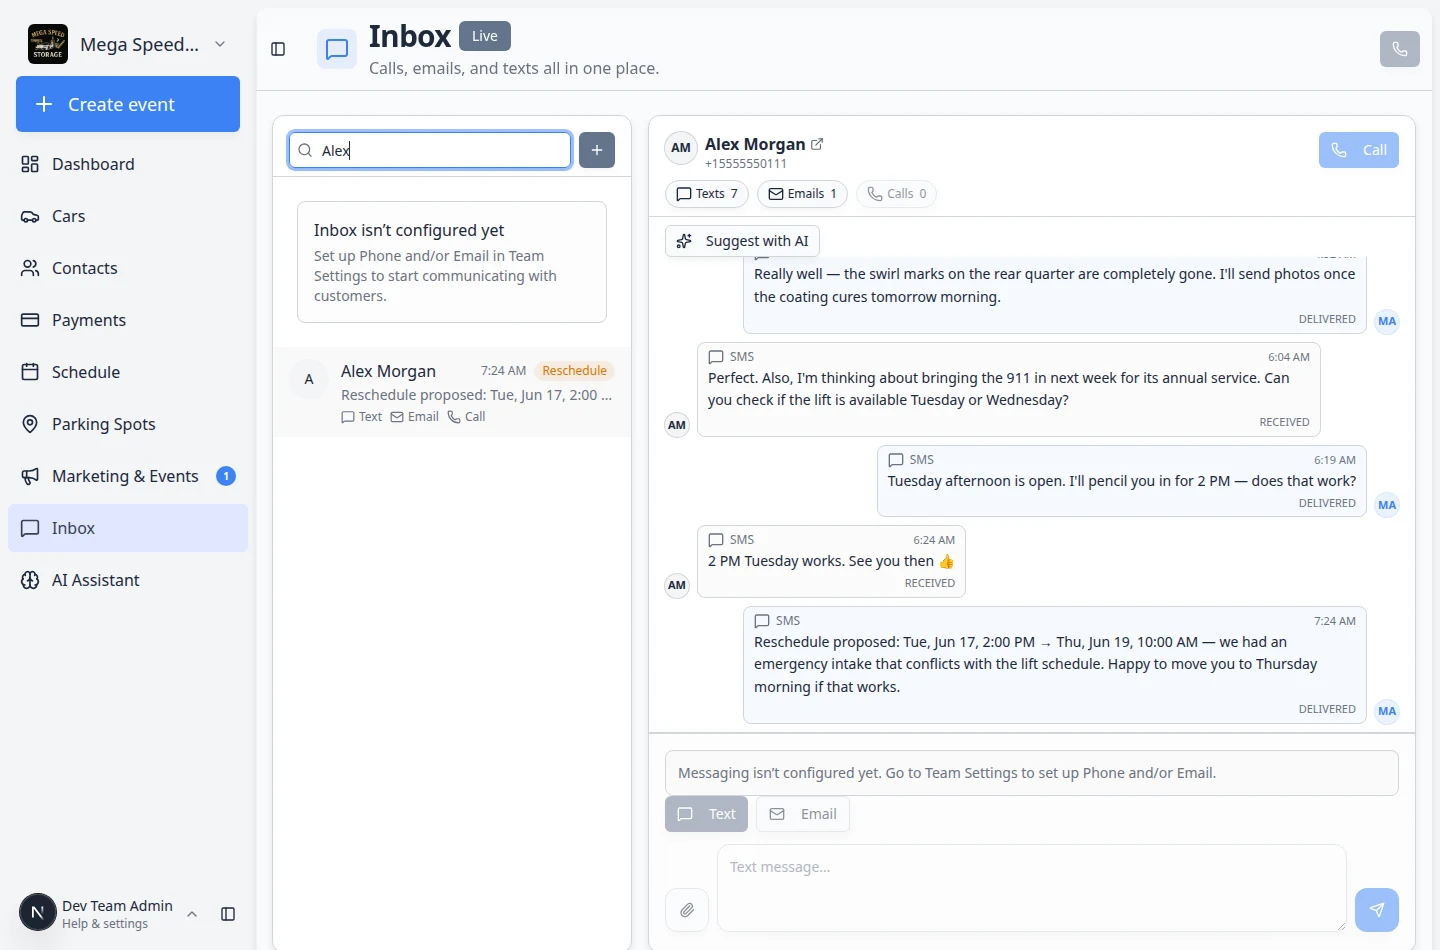The image size is (1440, 950).
Task: Click the Reschedule tag on Alex Morgan
Action: pos(574,371)
